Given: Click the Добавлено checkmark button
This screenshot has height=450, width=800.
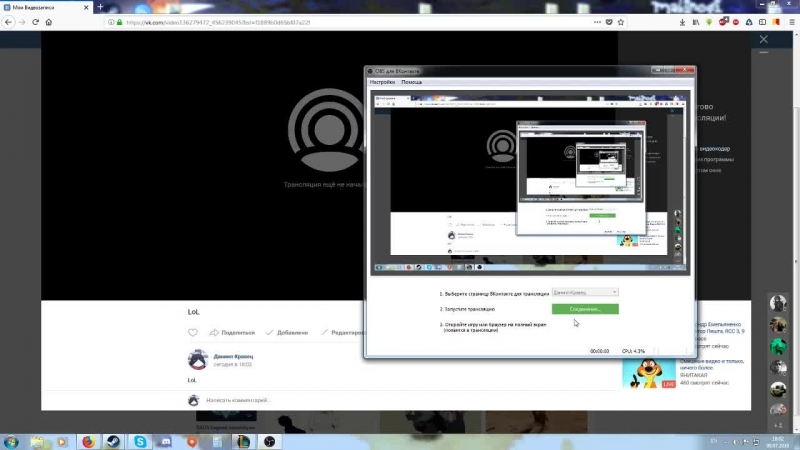Looking at the screenshot, I should [288, 332].
